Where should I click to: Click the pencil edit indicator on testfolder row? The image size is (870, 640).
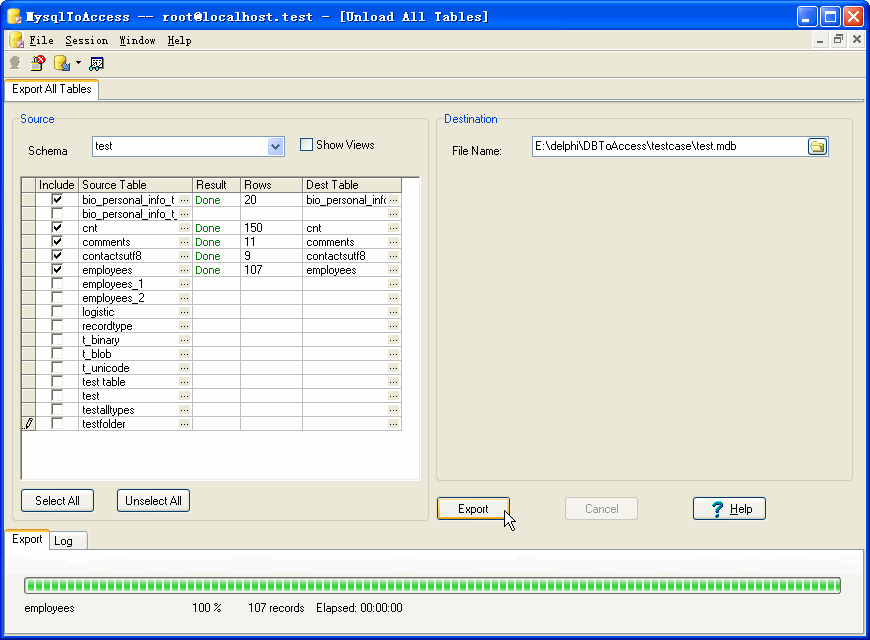28,424
